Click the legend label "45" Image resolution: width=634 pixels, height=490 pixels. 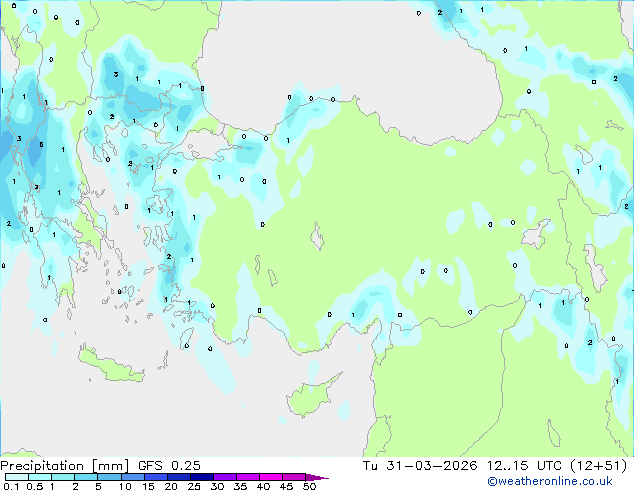click(x=286, y=486)
